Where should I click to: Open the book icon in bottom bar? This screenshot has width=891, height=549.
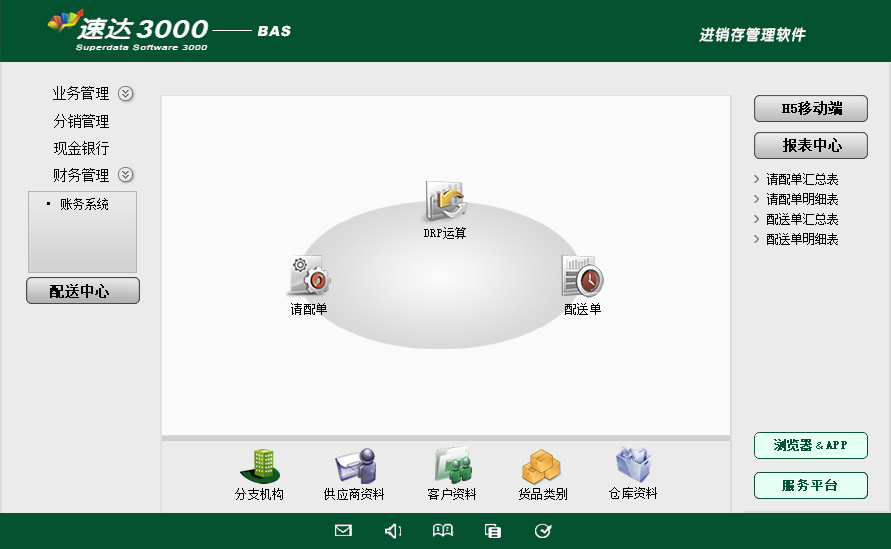pos(443,531)
